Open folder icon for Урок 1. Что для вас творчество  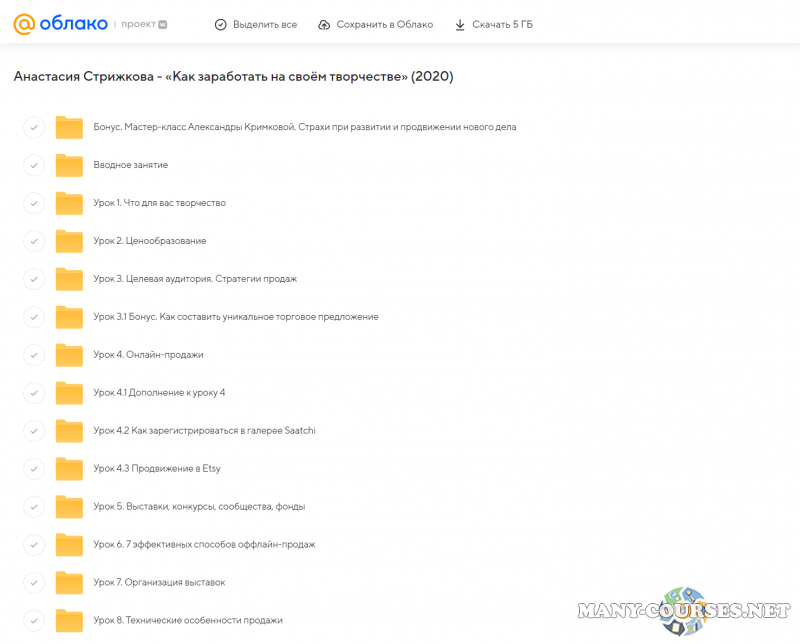pyautogui.click(x=69, y=203)
